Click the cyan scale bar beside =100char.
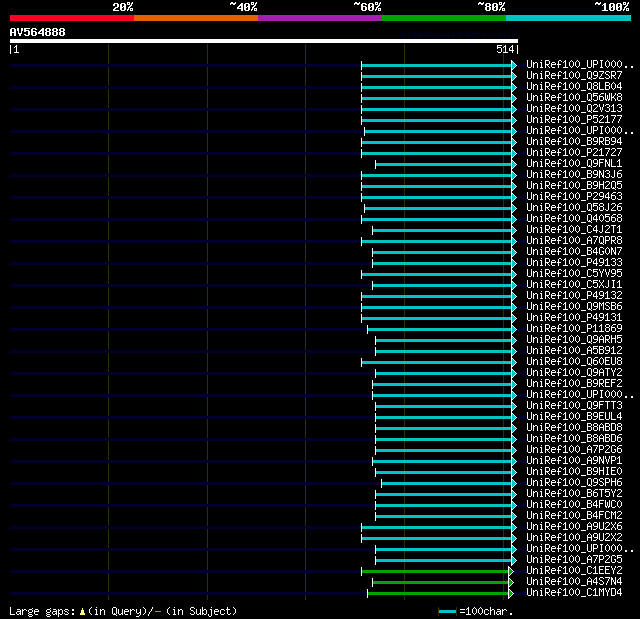Image resolution: width=640 pixels, height=619 pixels. coord(447,612)
